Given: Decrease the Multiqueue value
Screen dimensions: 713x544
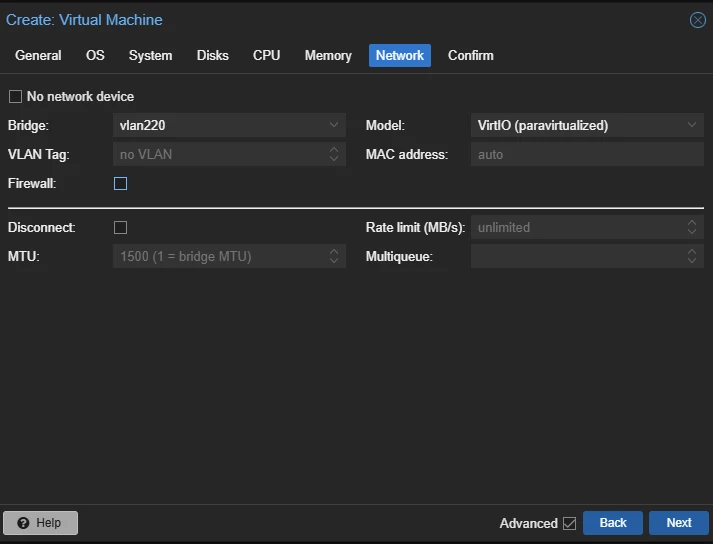Looking at the screenshot, I should click(692, 262).
